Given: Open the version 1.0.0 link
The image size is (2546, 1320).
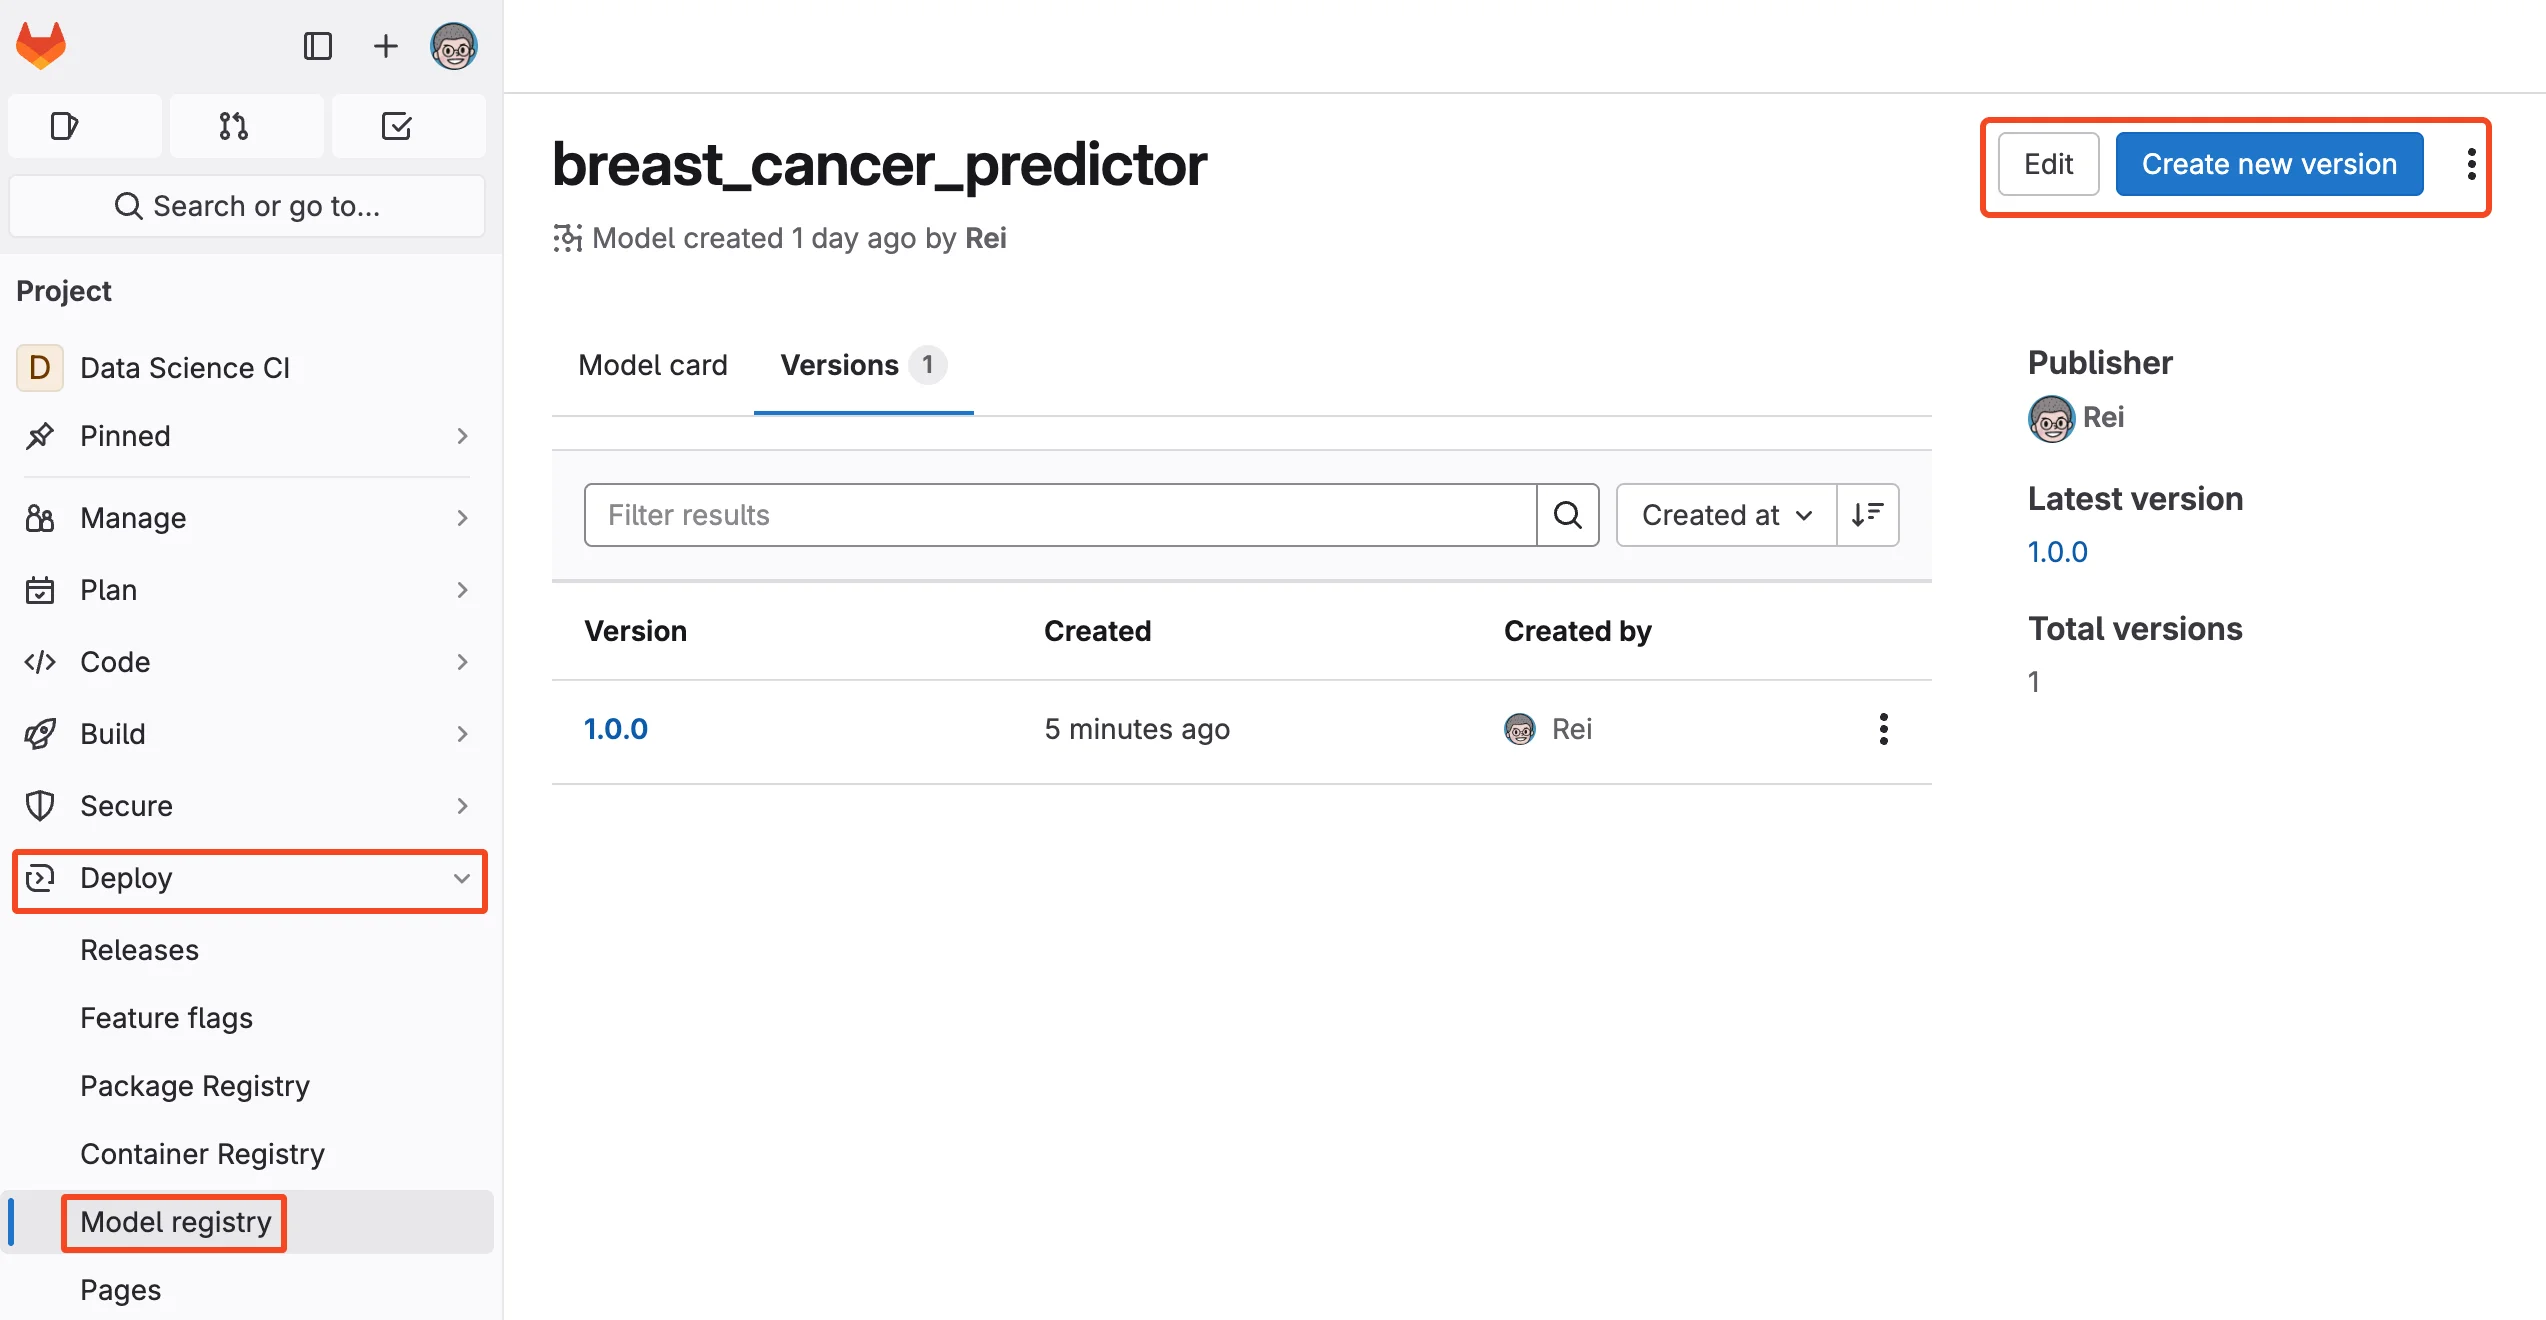Looking at the screenshot, I should tap(615, 729).
